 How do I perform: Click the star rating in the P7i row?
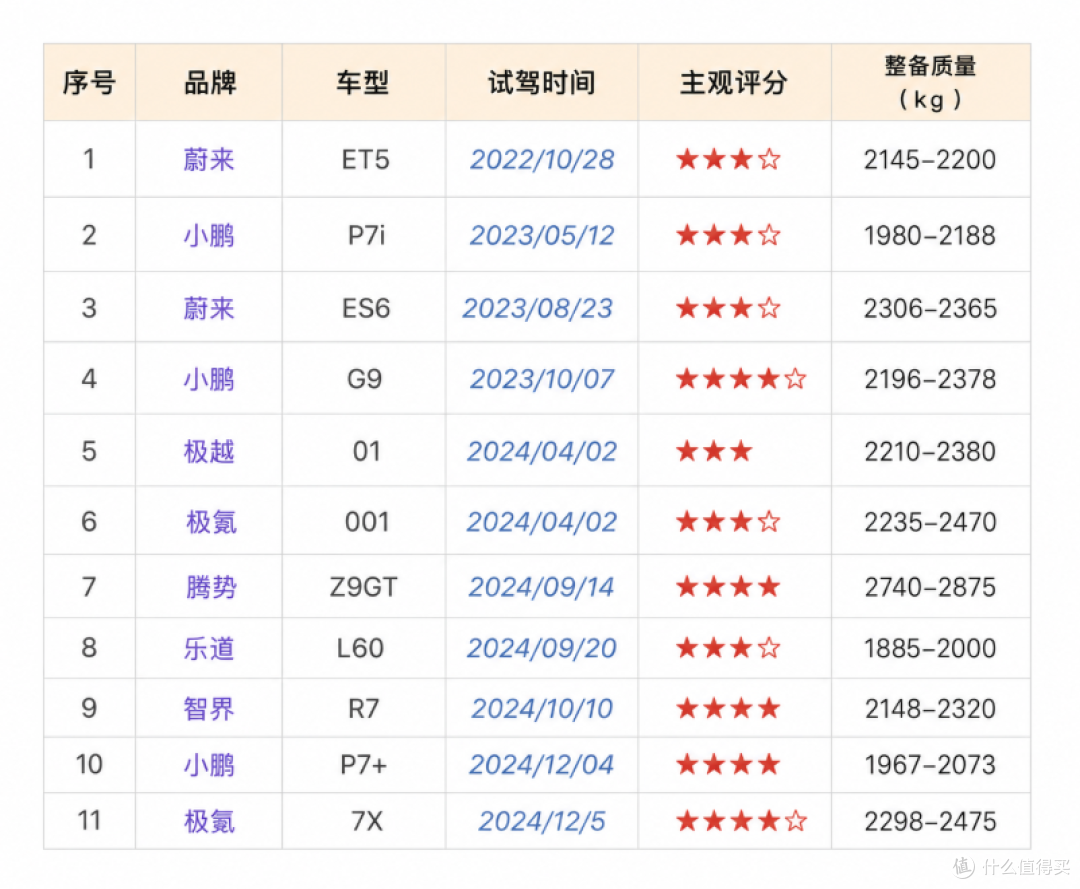point(728,236)
